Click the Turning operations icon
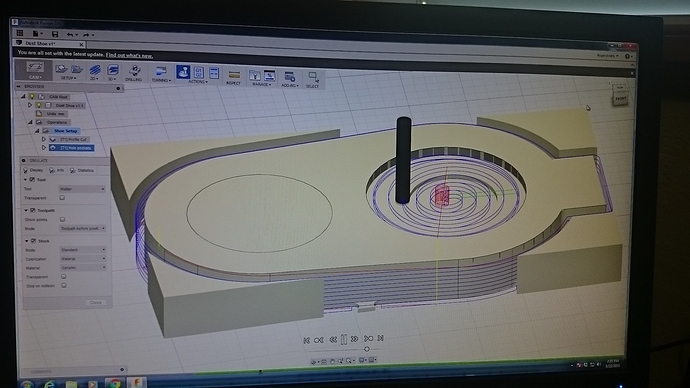 tap(161, 72)
